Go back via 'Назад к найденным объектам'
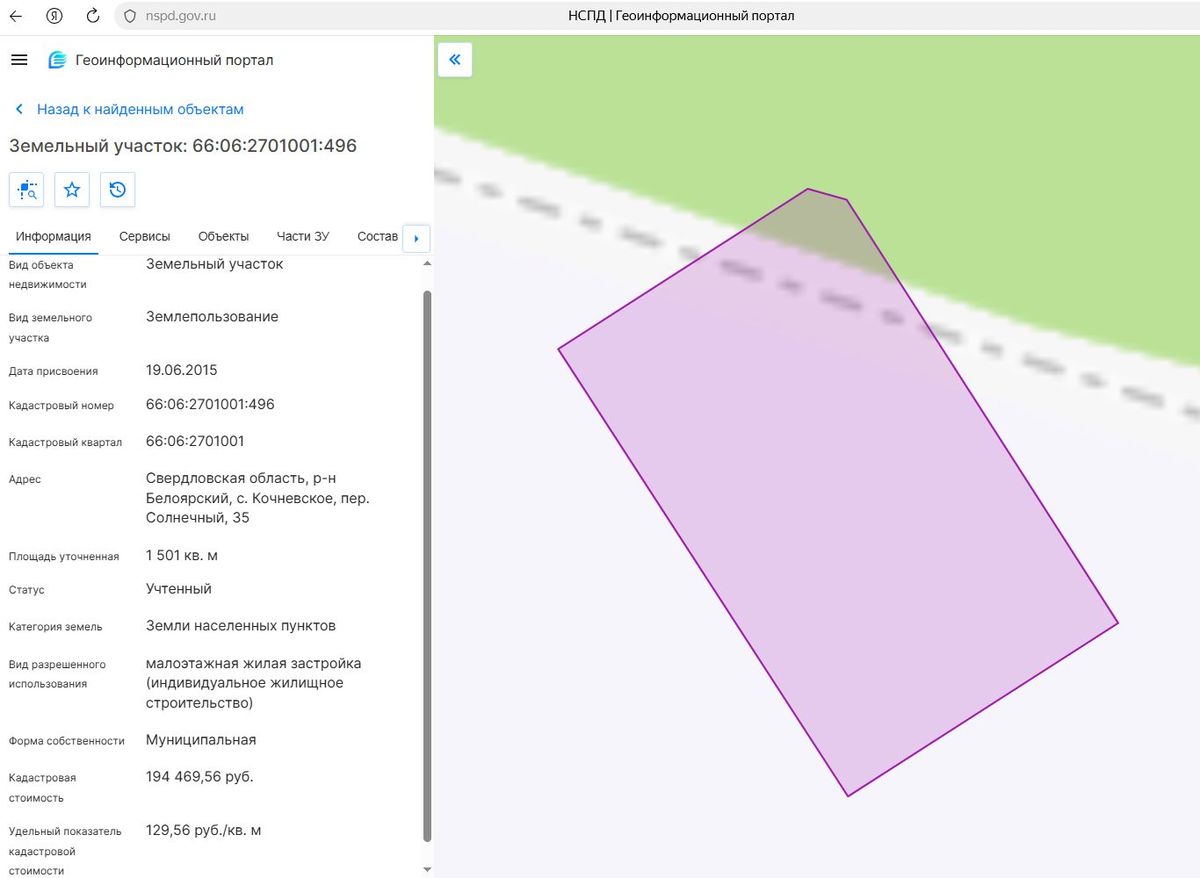 (x=140, y=109)
